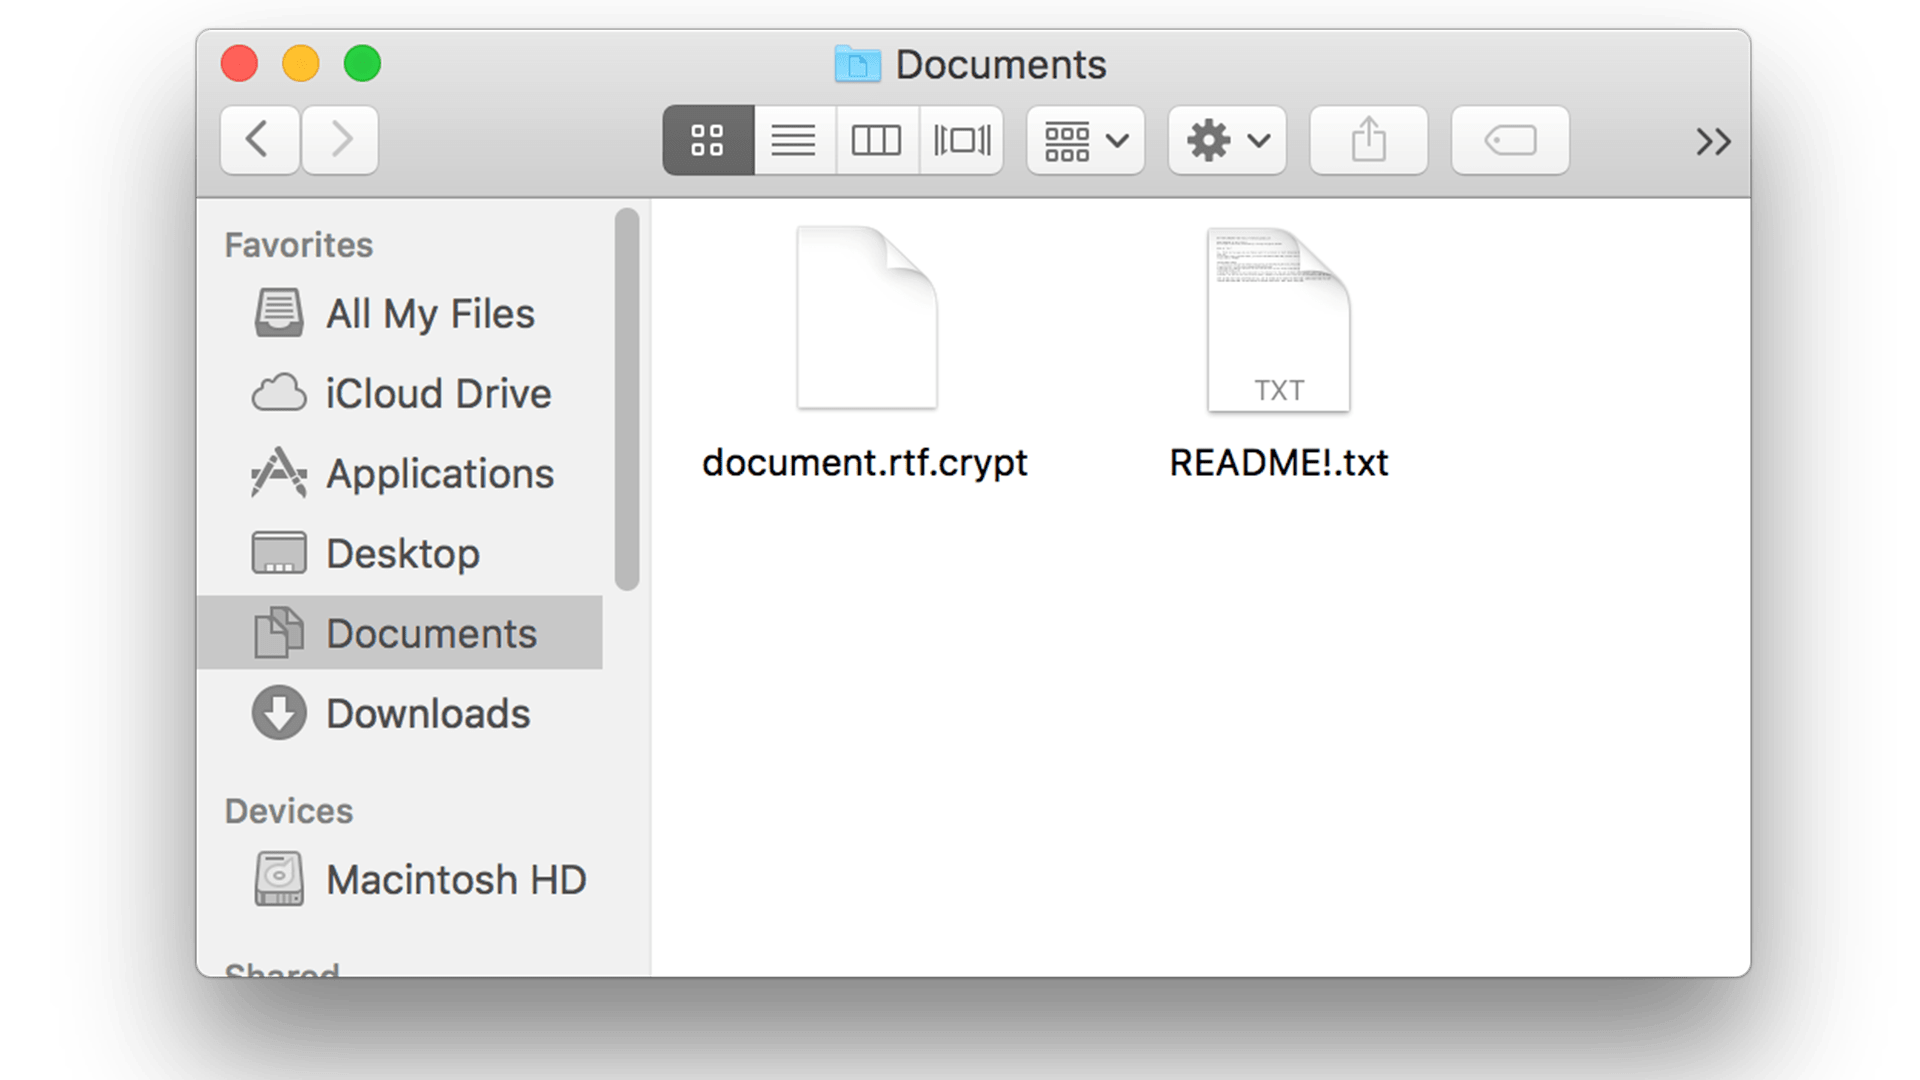Image resolution: width=1920 pixels, height=1080 pixels.
Task: Click the document.rtf.crypt file name
Action: click(x=865, y=464)
